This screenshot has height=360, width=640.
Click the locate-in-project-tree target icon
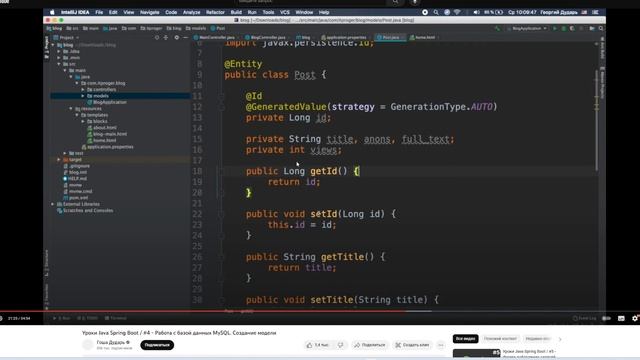click(x=157, y=38)
